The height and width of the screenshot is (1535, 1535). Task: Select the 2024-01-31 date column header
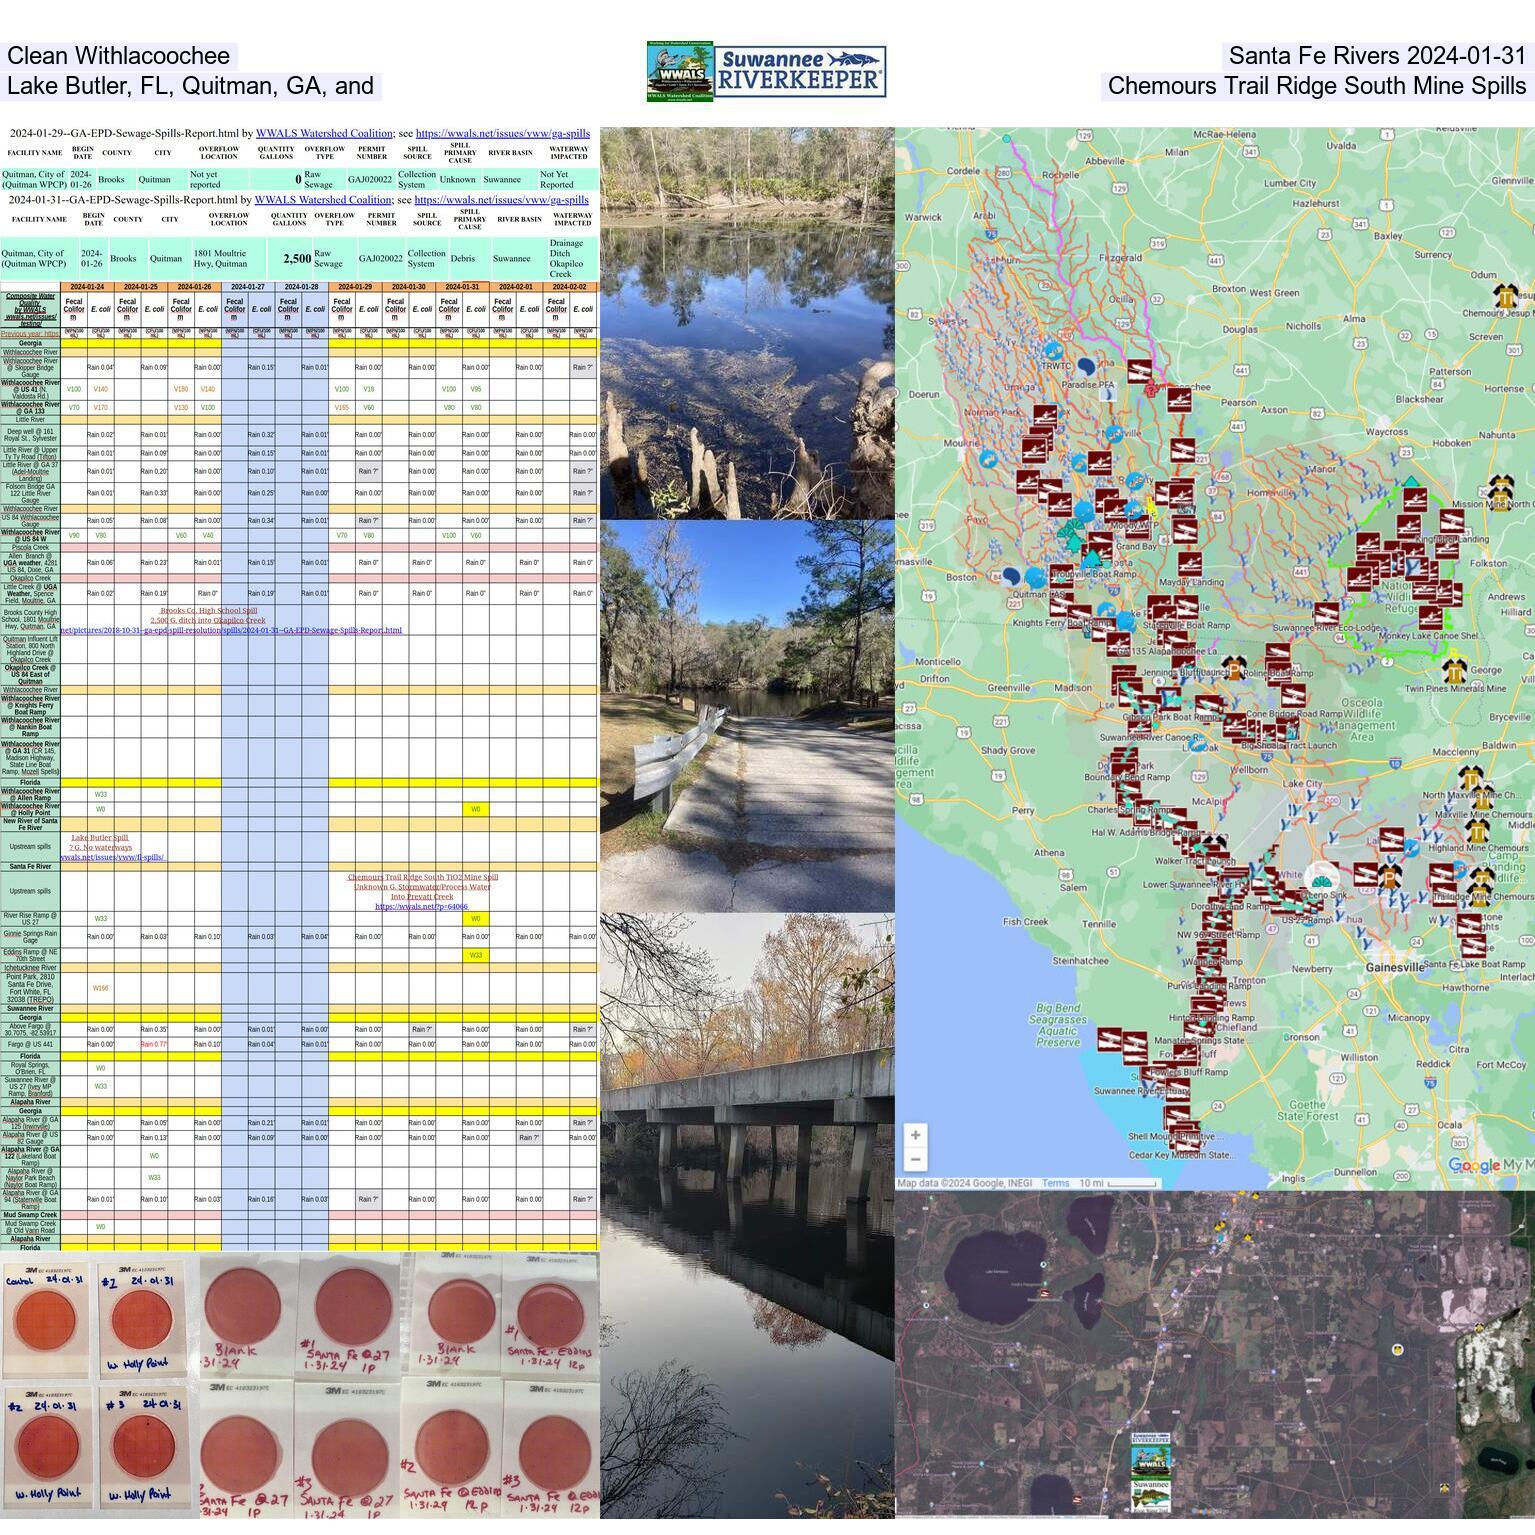click(x=462, y=287)
